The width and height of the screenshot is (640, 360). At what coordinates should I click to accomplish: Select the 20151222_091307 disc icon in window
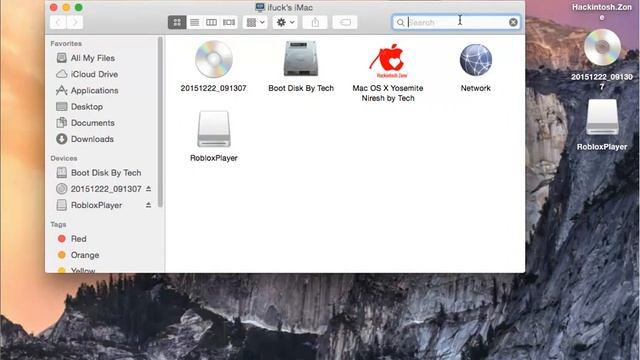click(213, 60)
